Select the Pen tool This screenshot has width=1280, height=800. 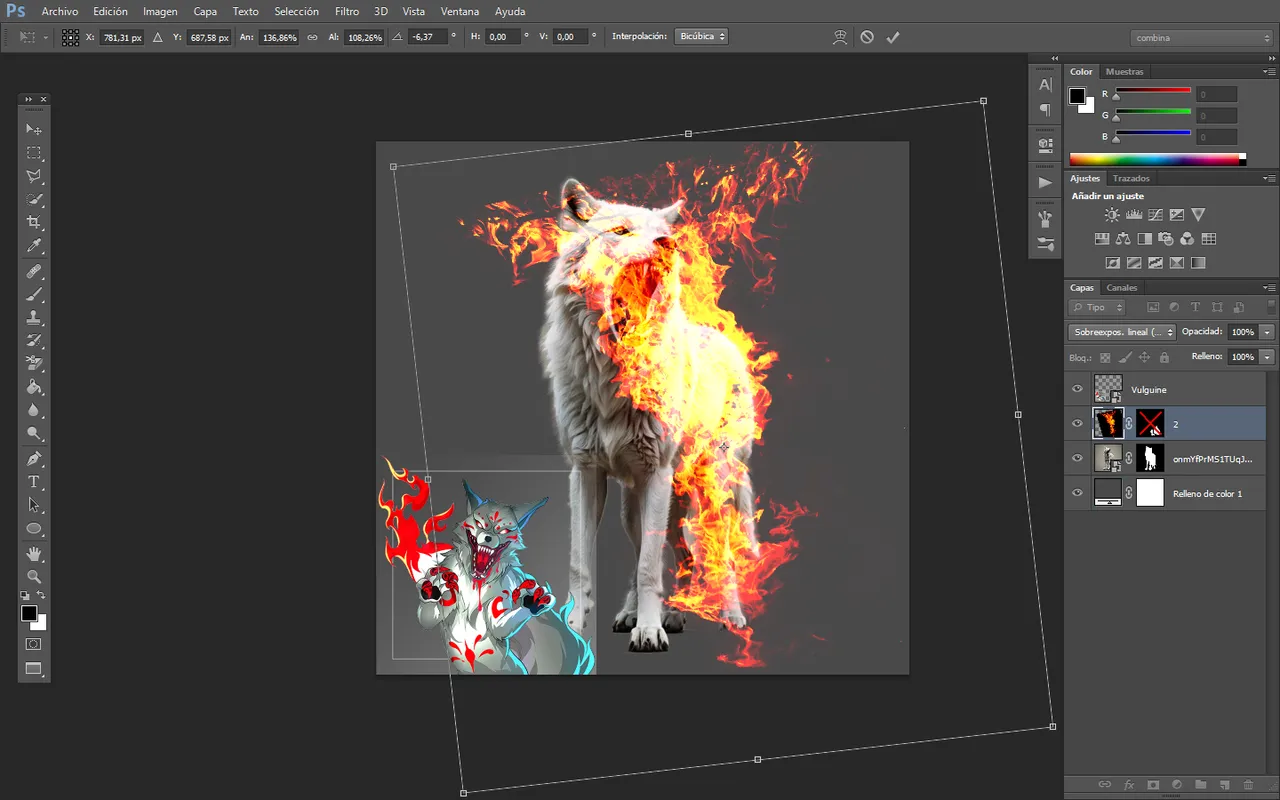(x=34, y=459)
